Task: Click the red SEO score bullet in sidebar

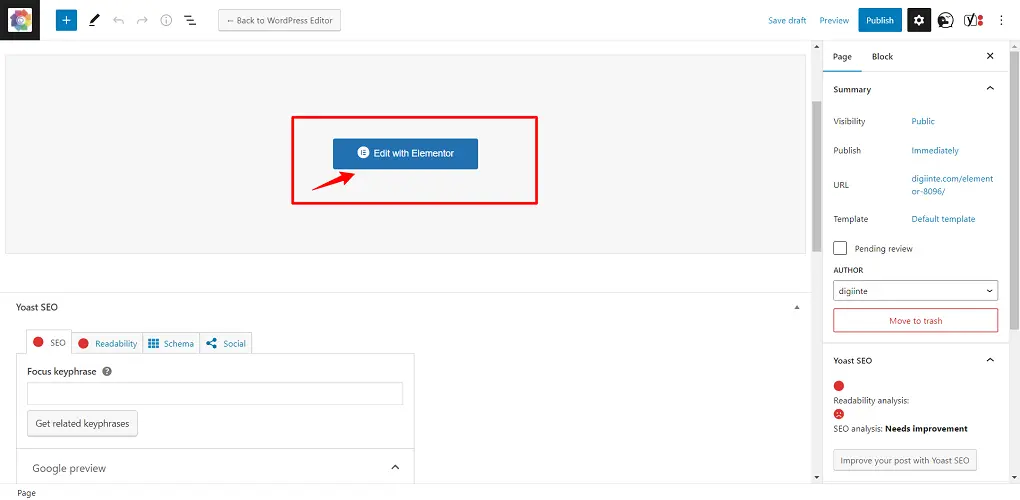Action: 839,386
